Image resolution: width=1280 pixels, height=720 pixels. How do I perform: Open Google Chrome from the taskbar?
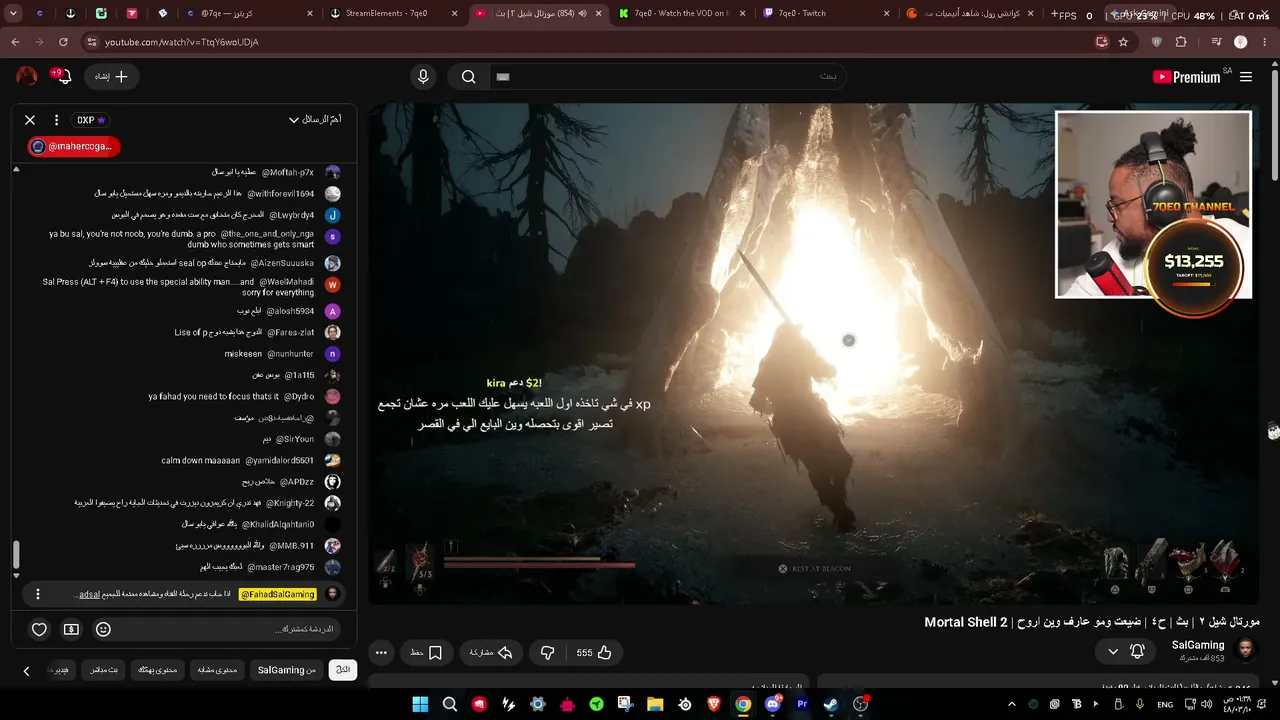[743, 704]
